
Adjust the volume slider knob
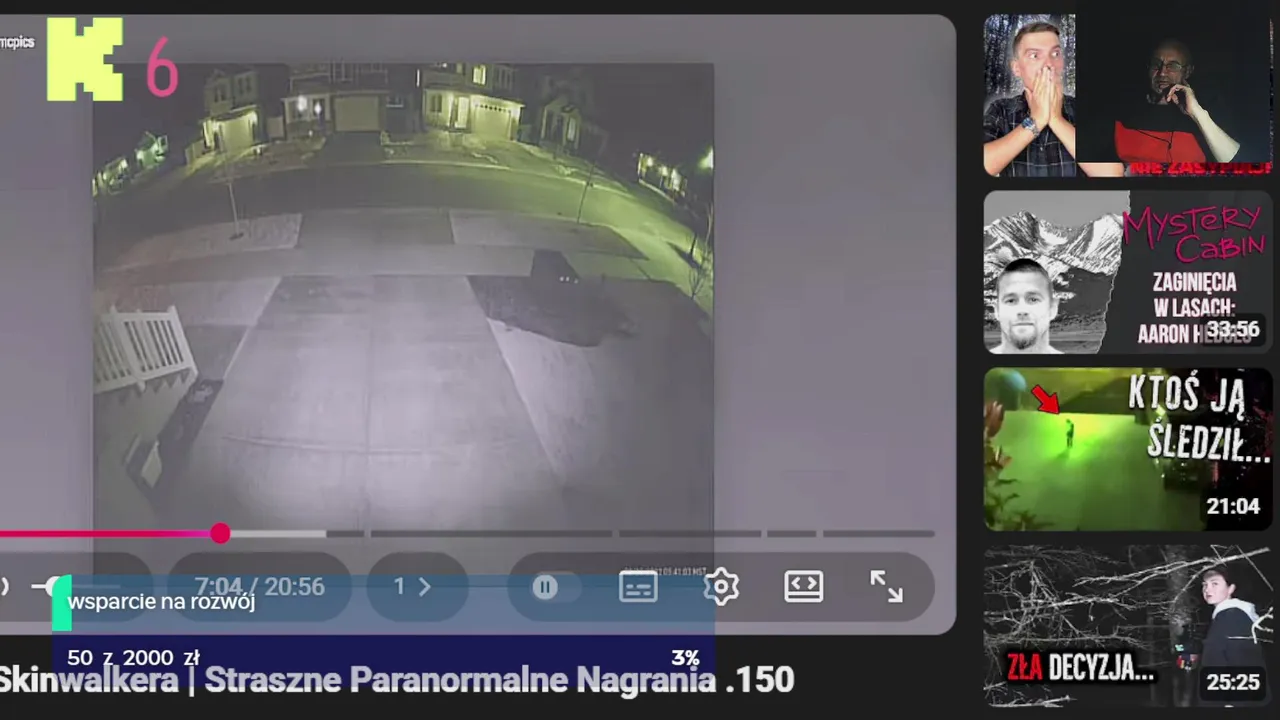pos(57,587)
